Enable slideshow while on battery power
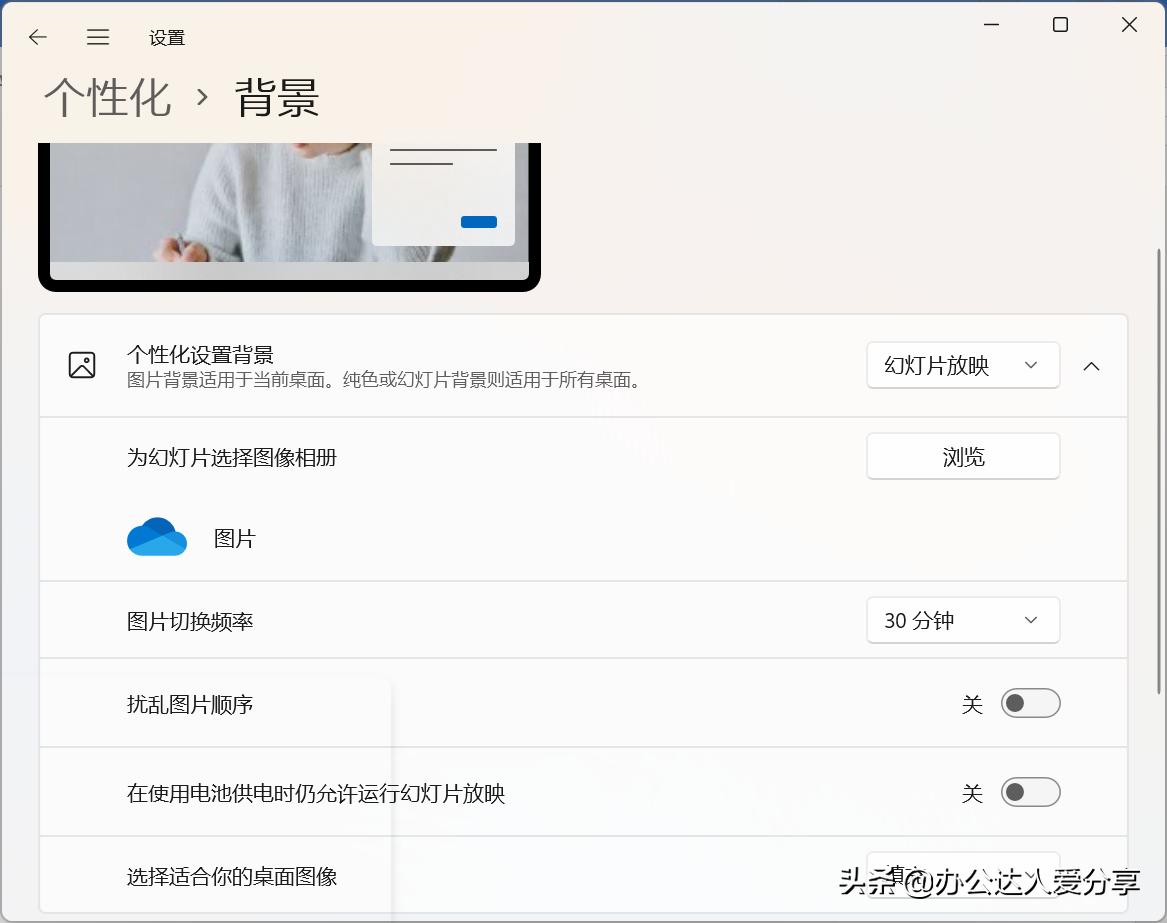Image resolution: width=1167 pixels, height=923 pixels. coord(1030,791)
